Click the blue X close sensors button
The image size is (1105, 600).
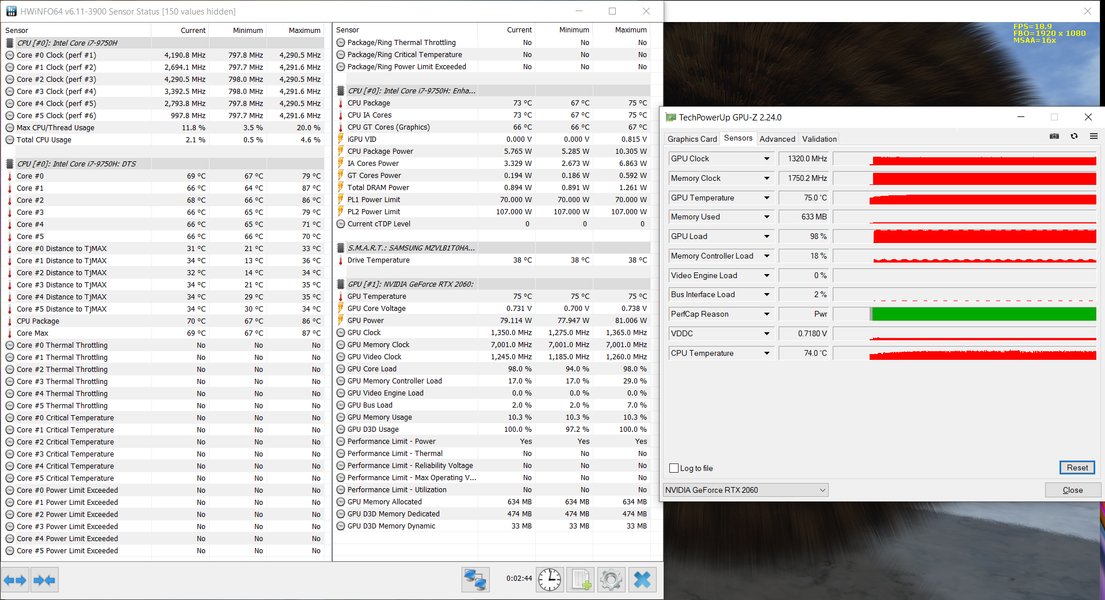(x=642, y=580)
